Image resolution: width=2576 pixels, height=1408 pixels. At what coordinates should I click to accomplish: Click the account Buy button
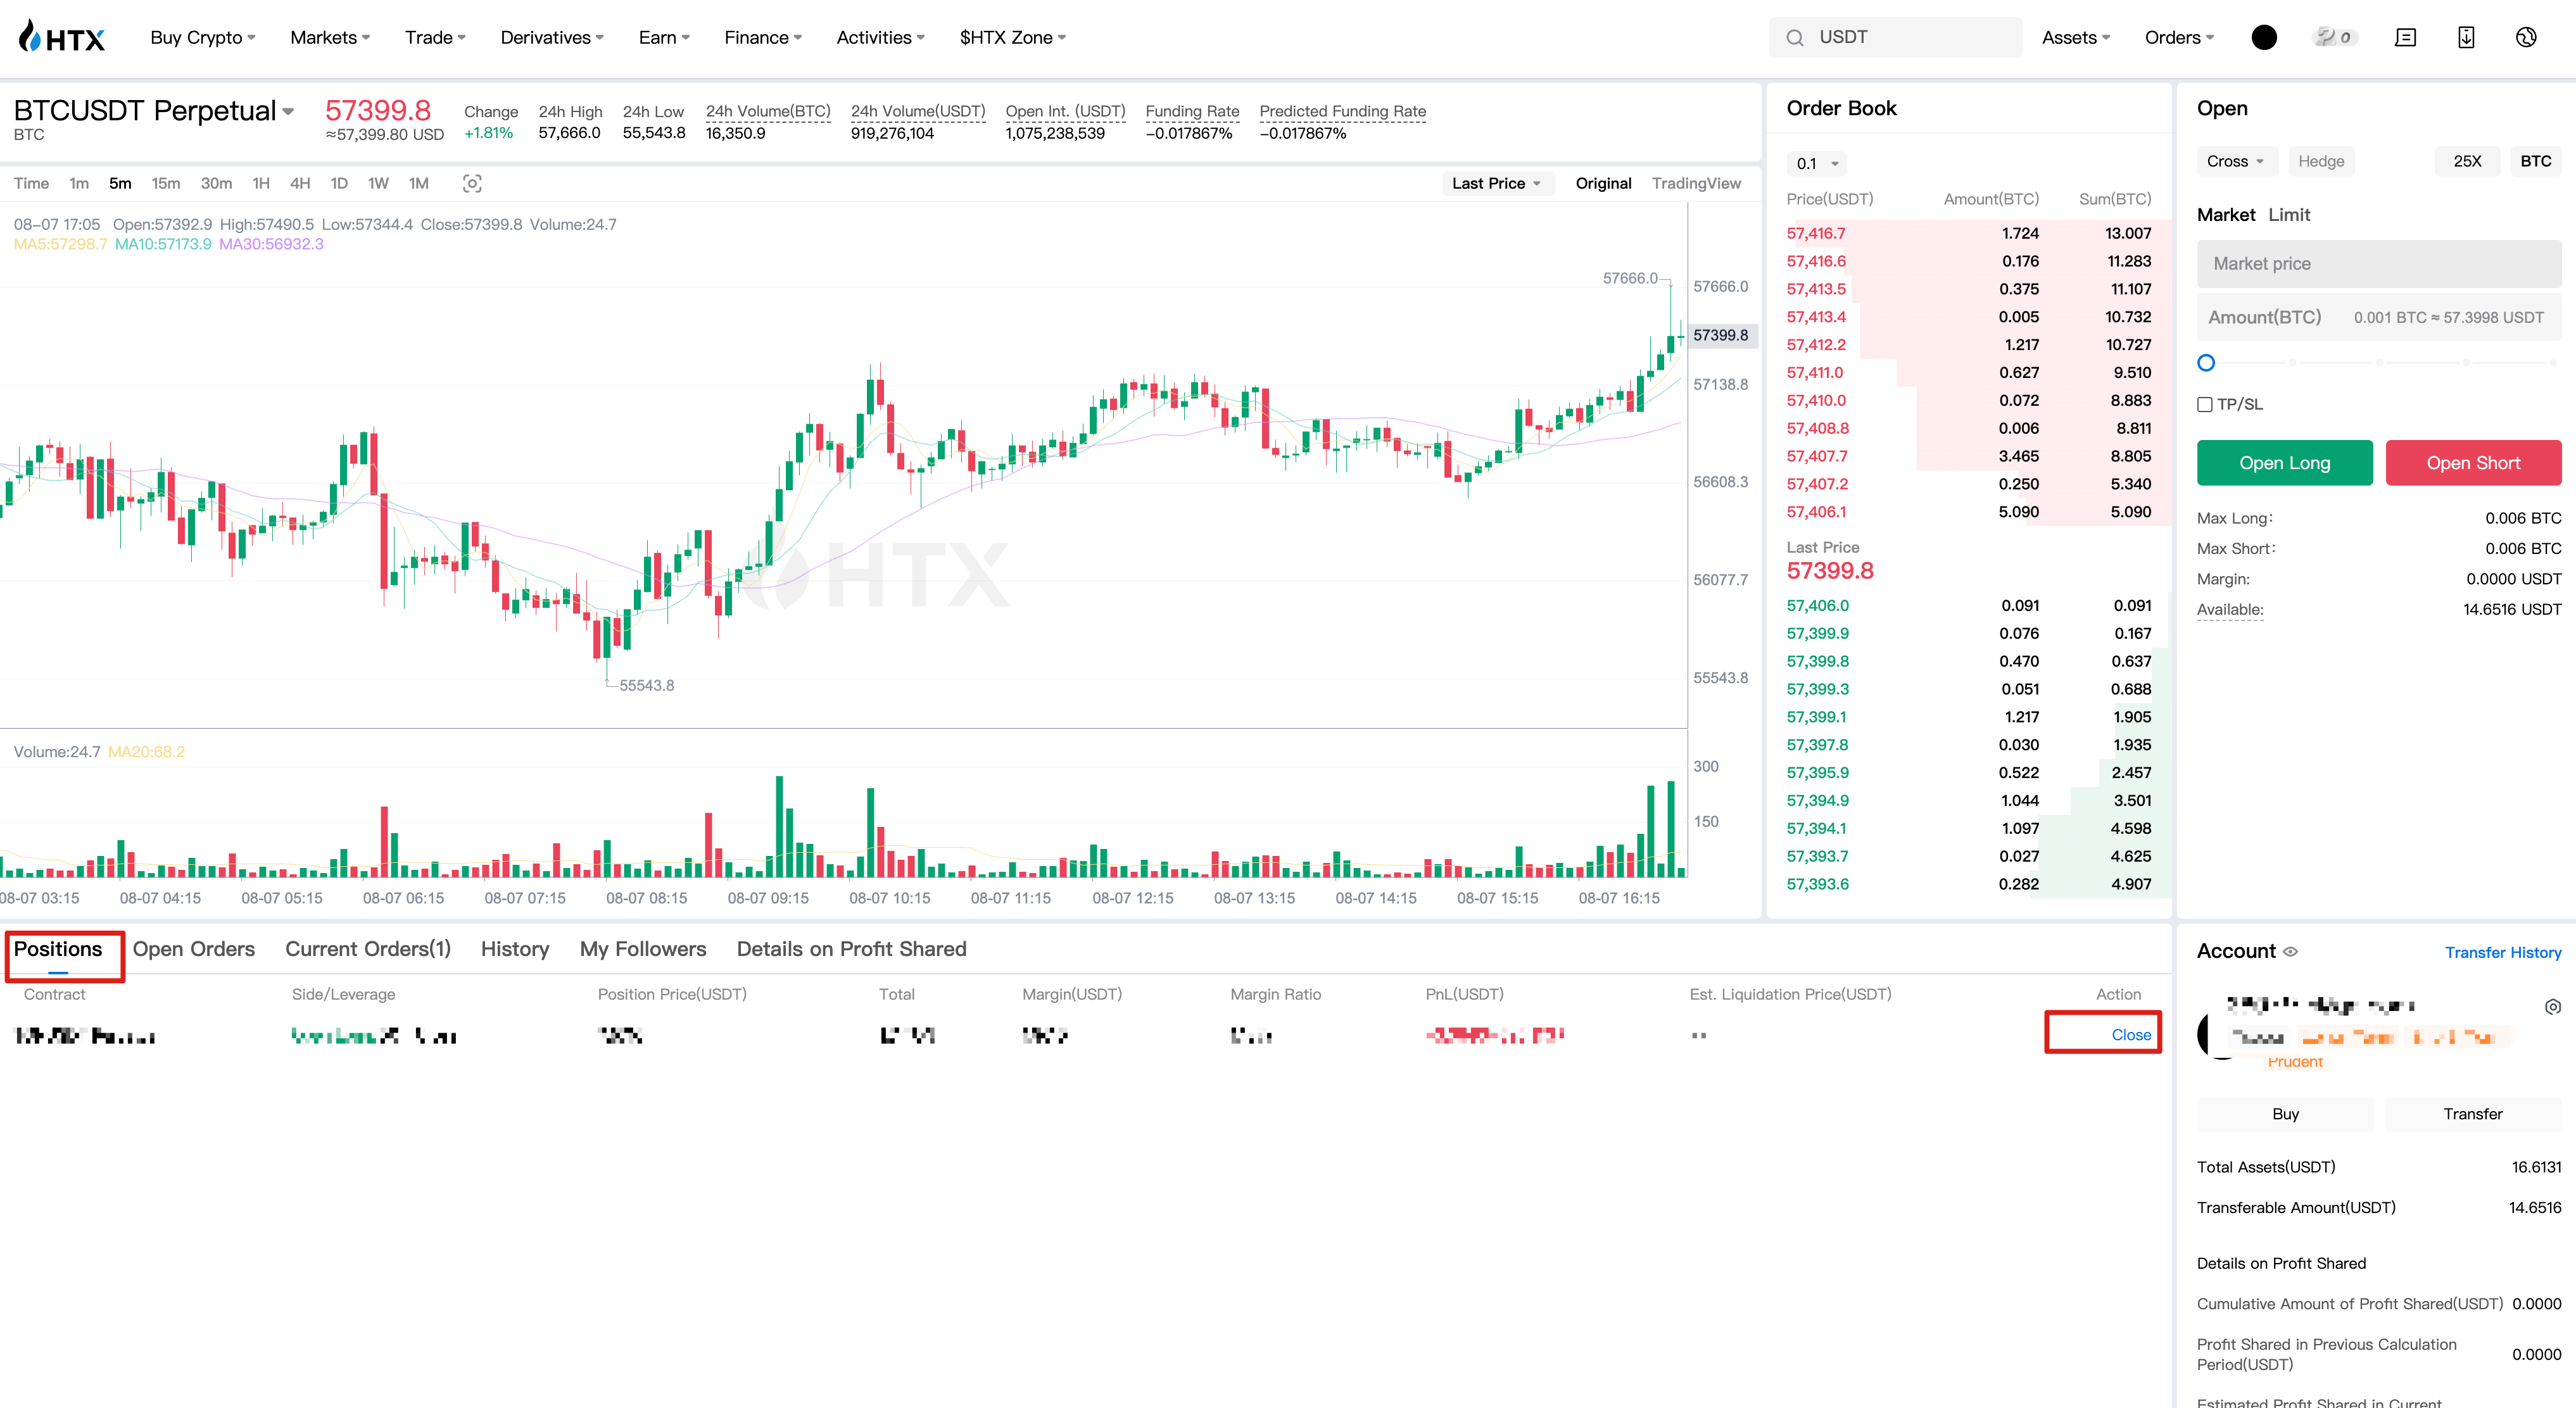pyautogui.click(x=2285, y=1114)
